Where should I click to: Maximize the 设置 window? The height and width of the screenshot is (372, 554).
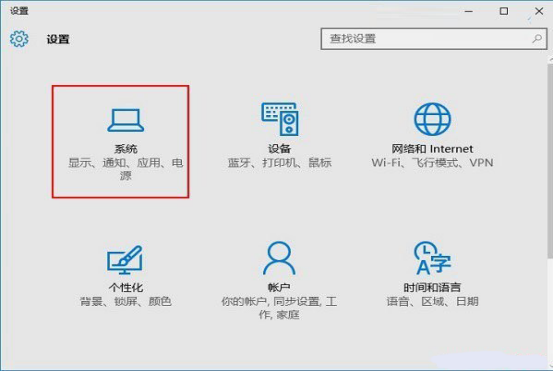[x=504, y=11]
